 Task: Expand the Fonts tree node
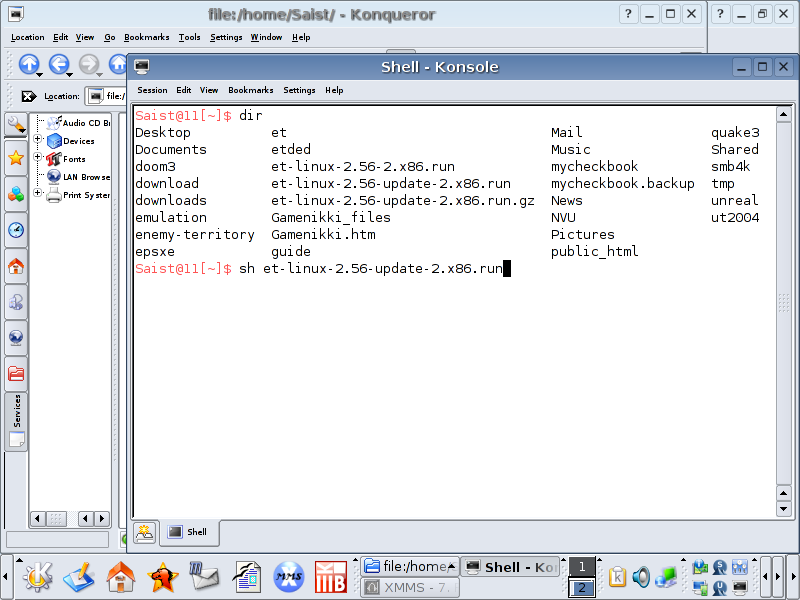pyautogui.click(x=39, y=158)
